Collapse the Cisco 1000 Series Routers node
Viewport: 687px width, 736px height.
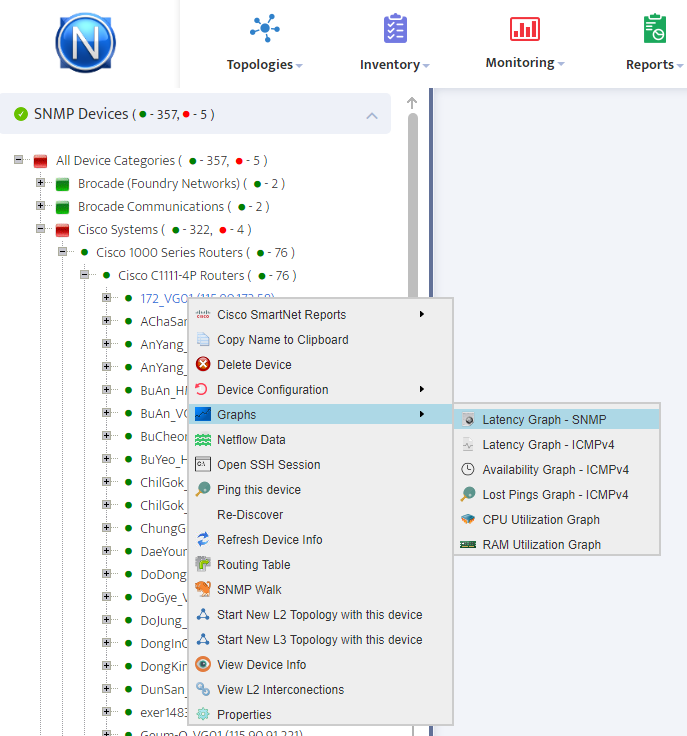coord(62,252)
